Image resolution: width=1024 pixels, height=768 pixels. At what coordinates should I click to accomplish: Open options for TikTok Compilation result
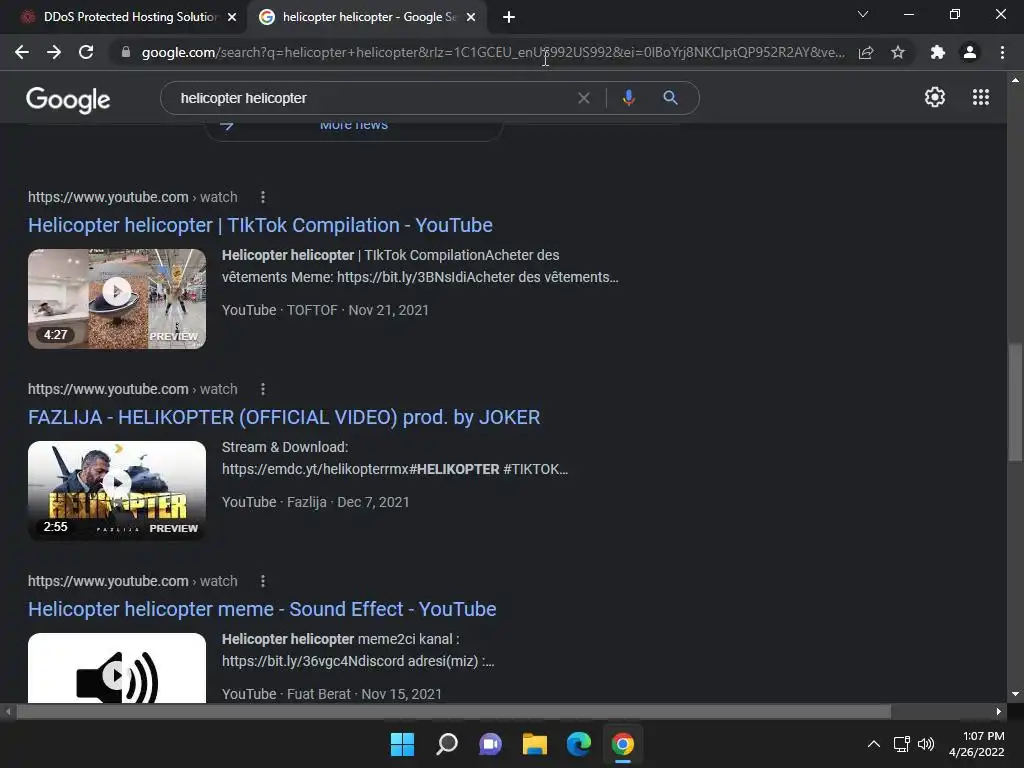(263, 197)
